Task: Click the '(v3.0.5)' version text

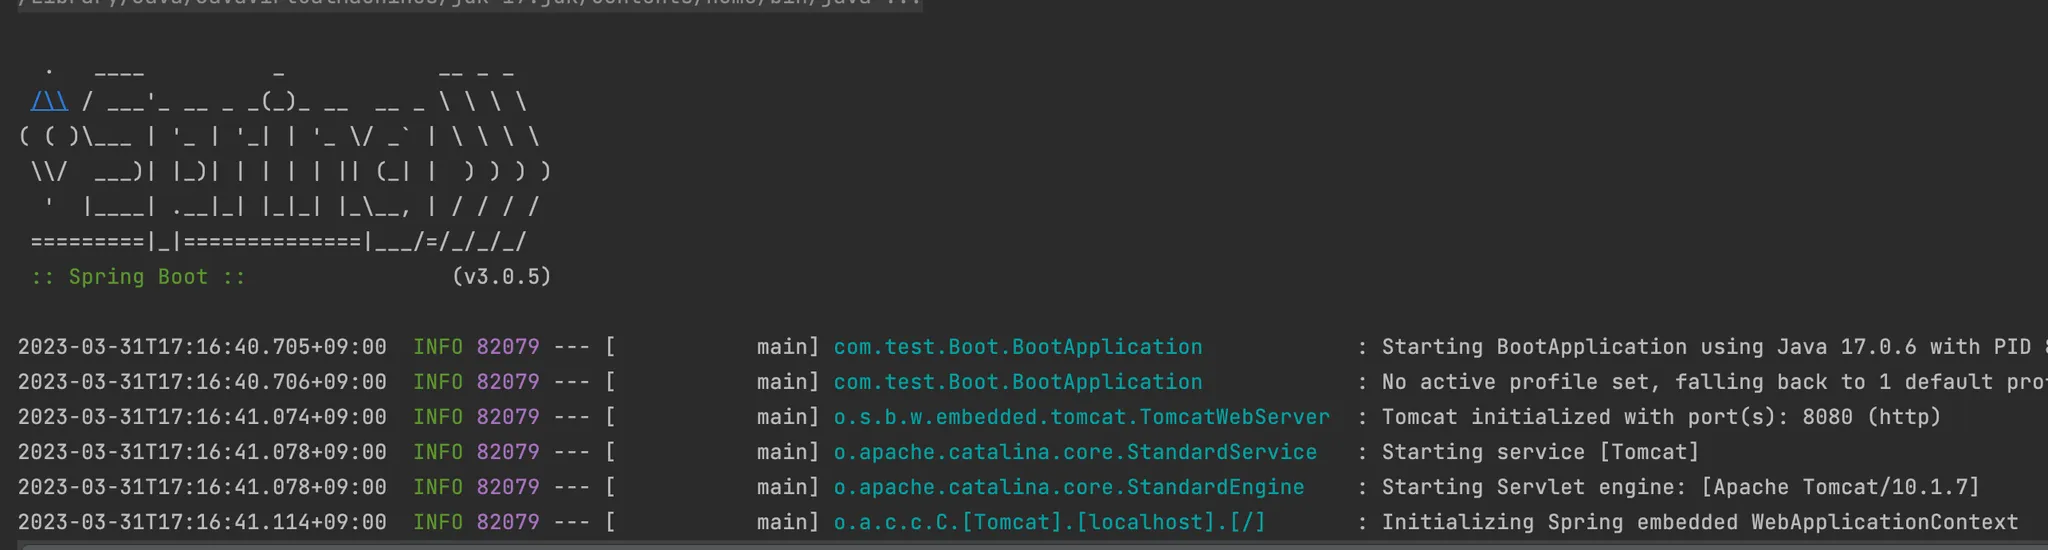Action: pos(502,277)
